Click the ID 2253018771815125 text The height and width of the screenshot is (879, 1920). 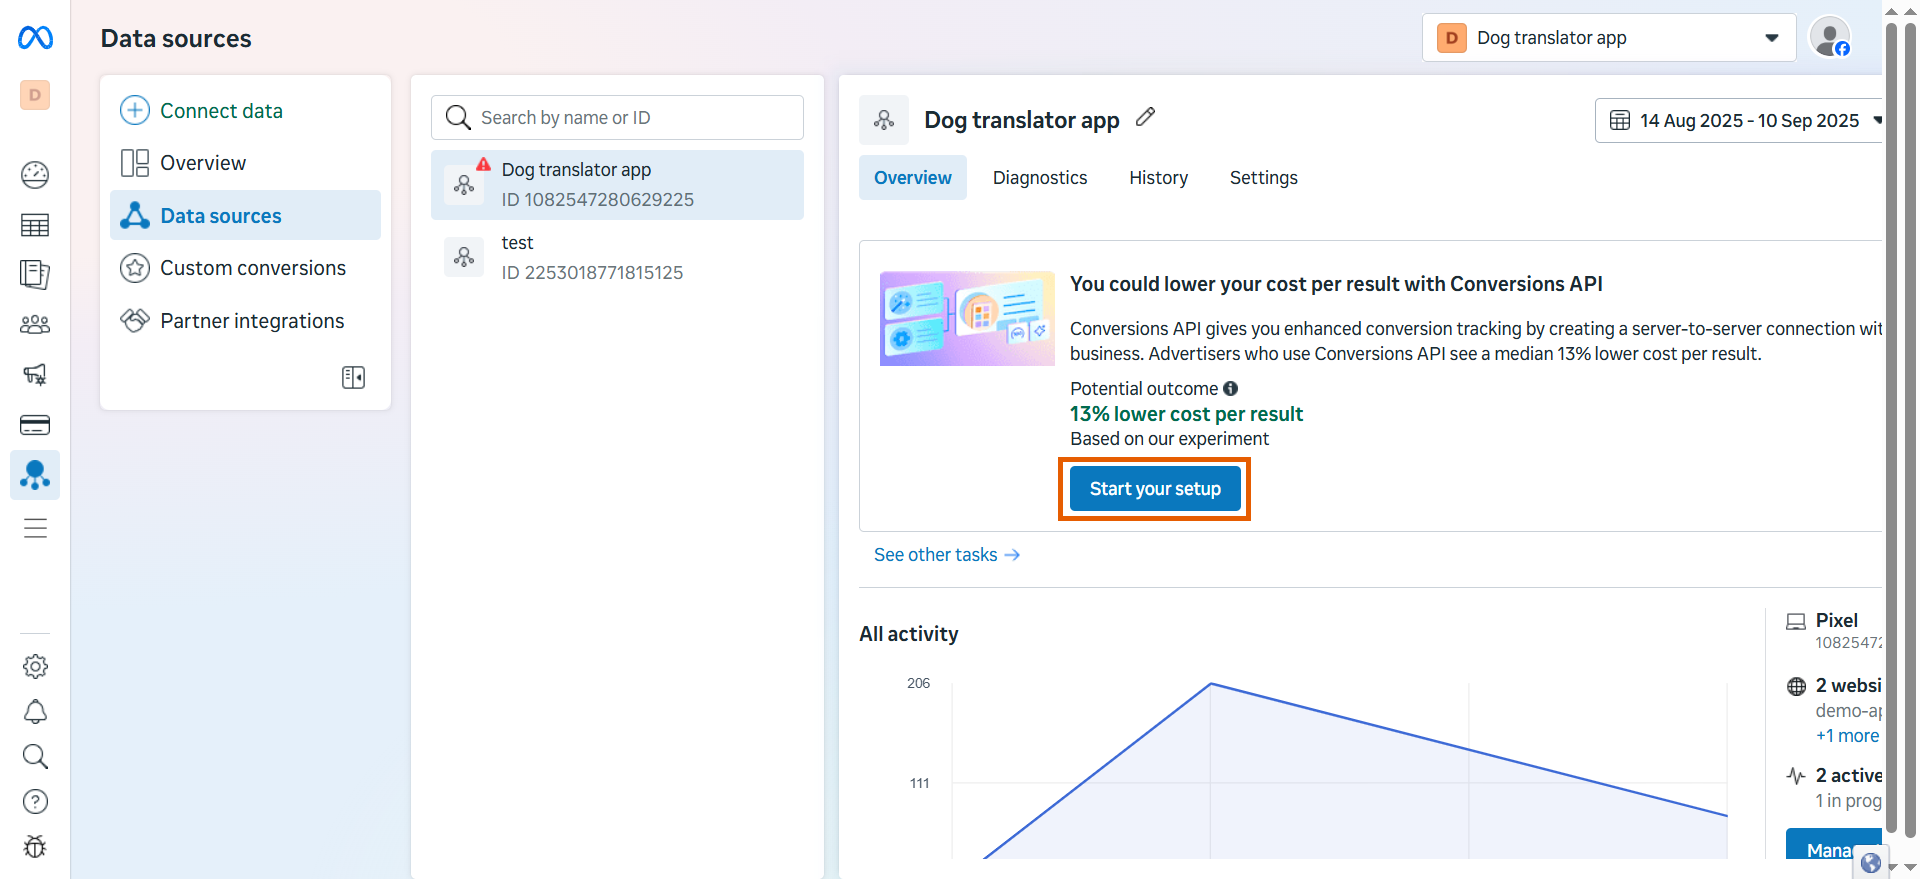coord(592,272)
